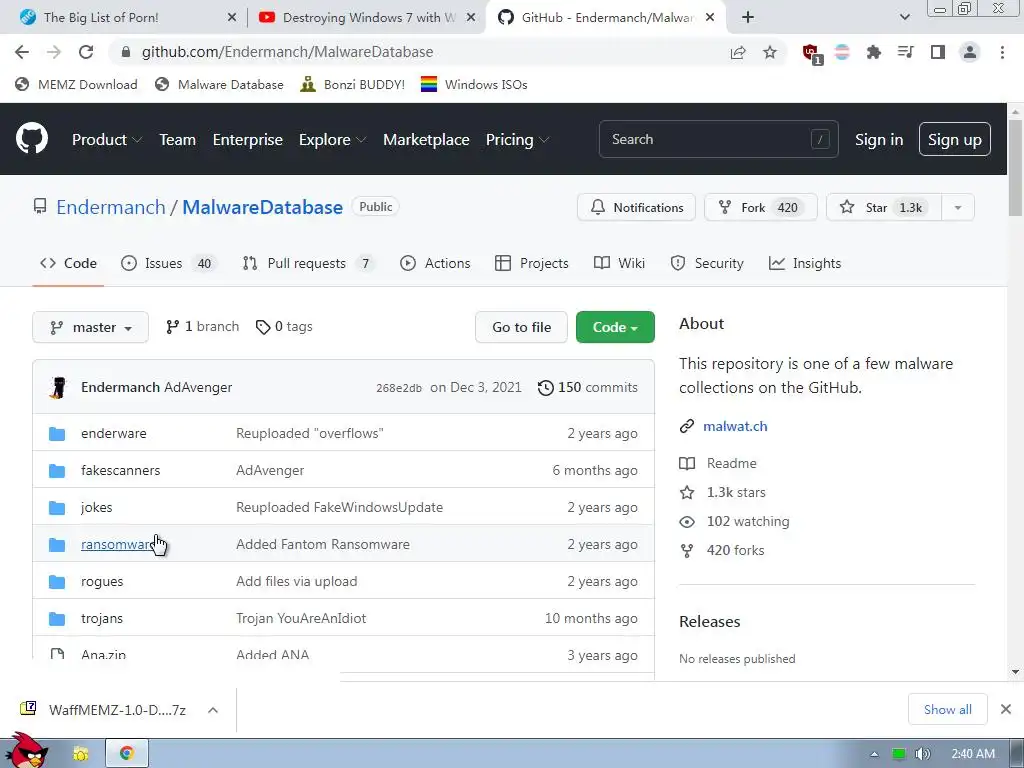
Task: Click the green network tray icon
Action: [899, 754]
